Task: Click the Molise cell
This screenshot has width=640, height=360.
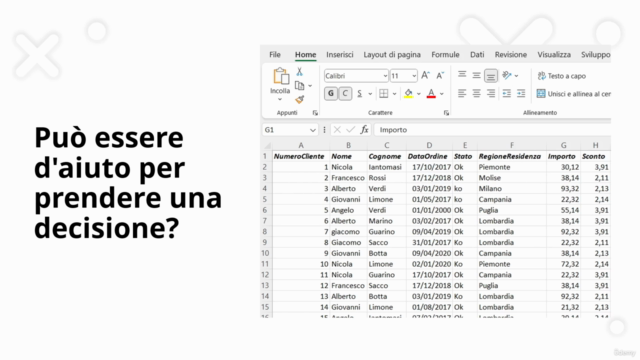Action: tap(511, 178)
